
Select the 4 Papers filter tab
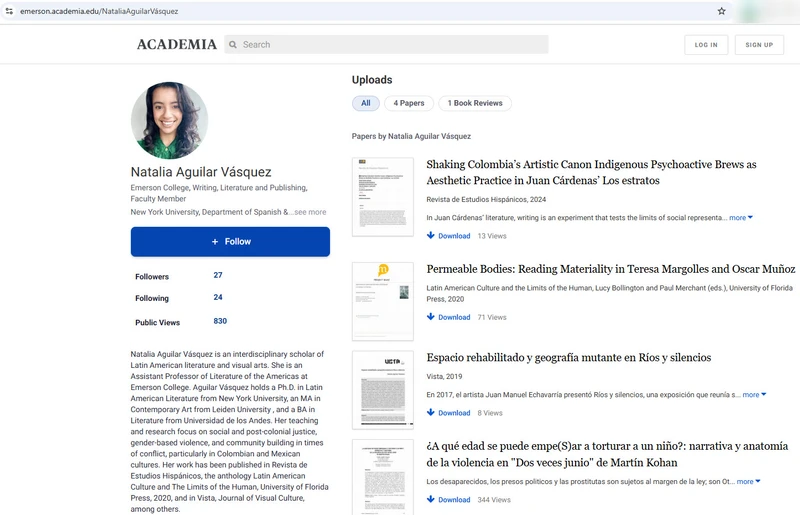click(x=409, y=103)
